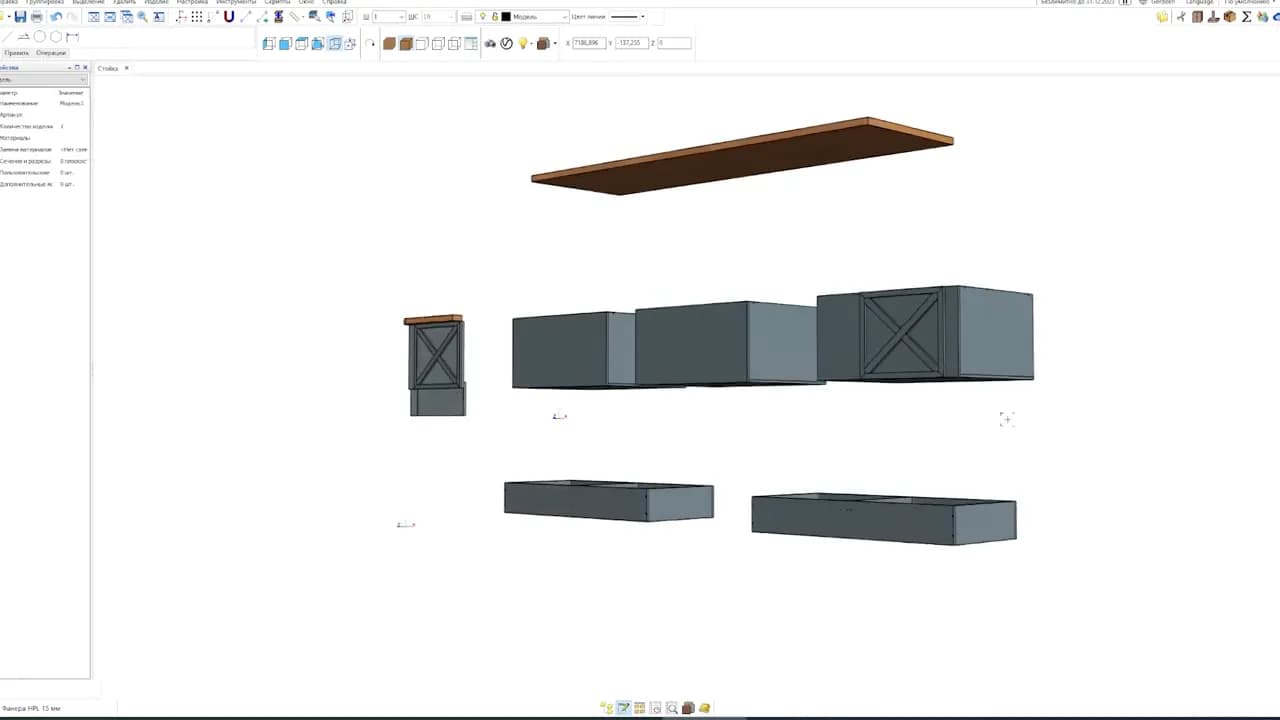Toggle the dotted grid icon in the toolbar
1280x720 pixels.
(x=197, y=17)
